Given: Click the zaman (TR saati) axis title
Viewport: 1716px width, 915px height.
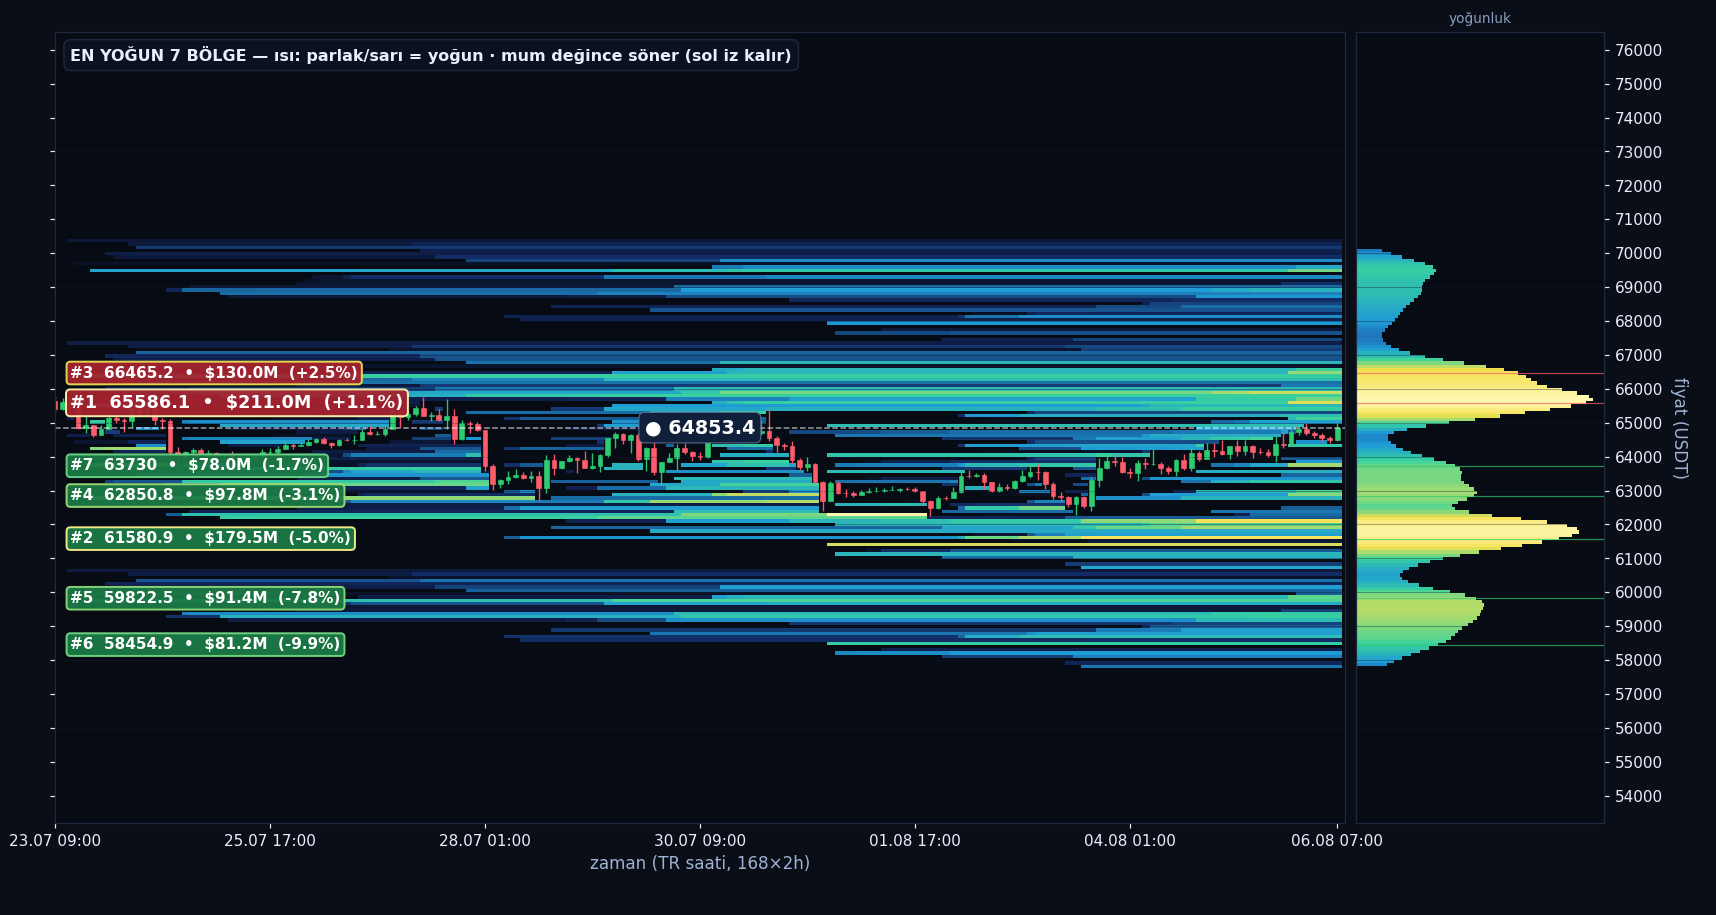Looking at the screenshot, I should (700, 863).
